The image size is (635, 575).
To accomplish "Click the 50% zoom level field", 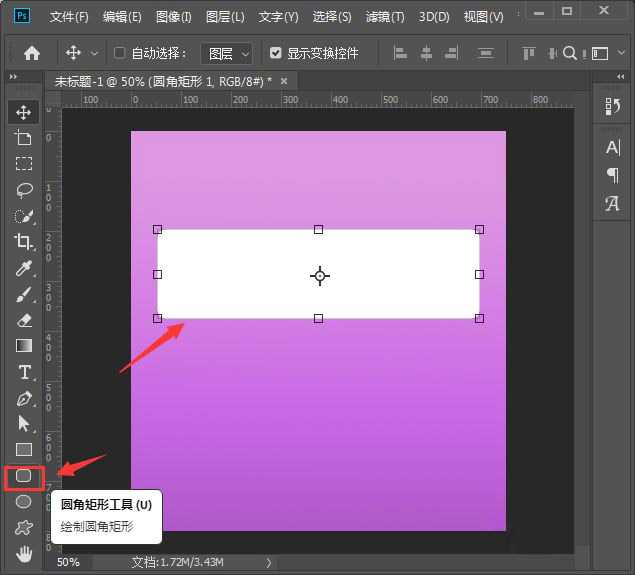I will coord(68,563).
